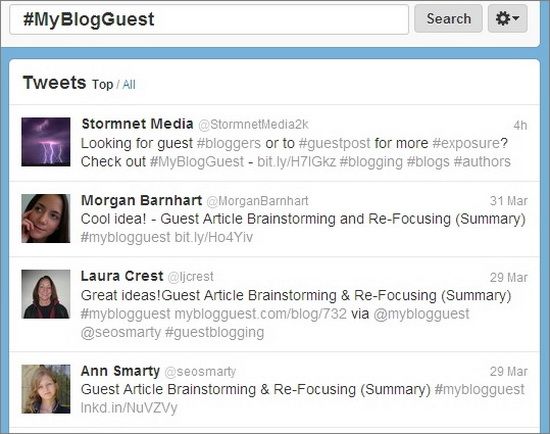Follow the #guestblogging hashtag
Image resolution: width=550 pixels, height=434 pixels.
coord(214,333)
